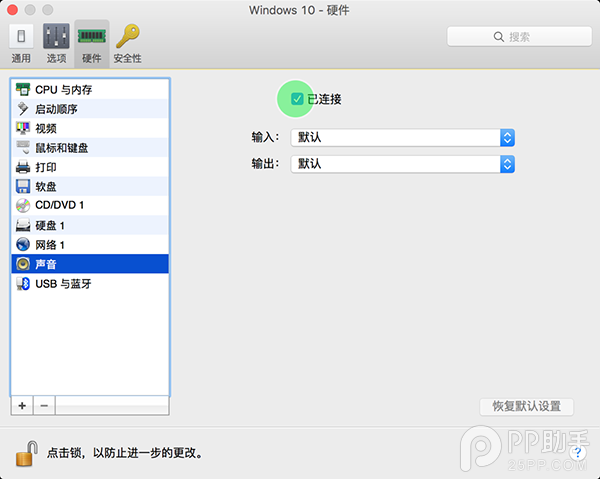Select the CPU 与内存 text row

point(90,90)
